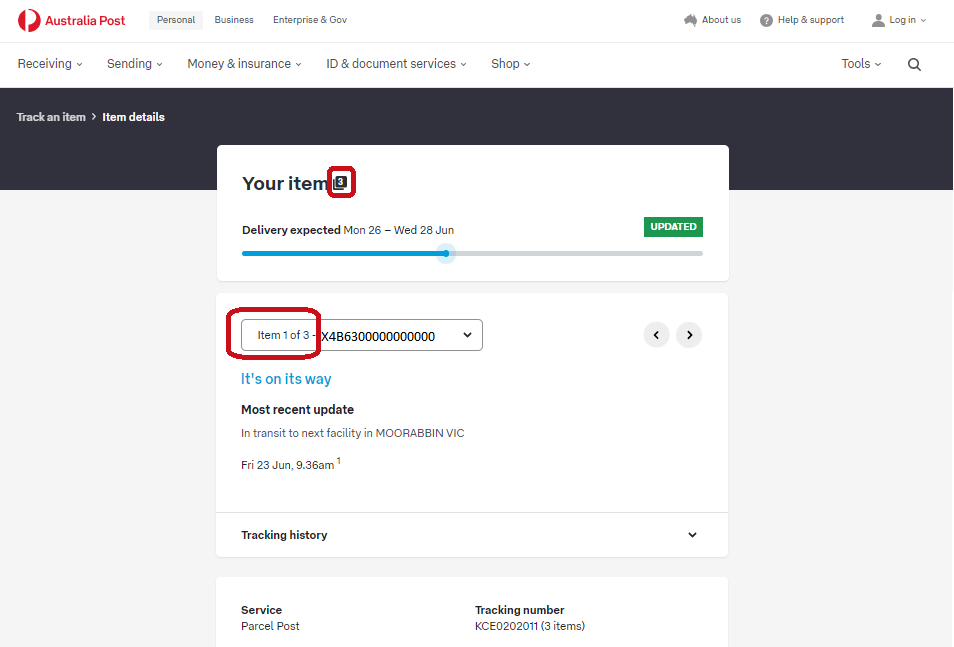This screenshot has width=954, height=647.
Task: Expand the Sending menu
Action: [135, 64]
